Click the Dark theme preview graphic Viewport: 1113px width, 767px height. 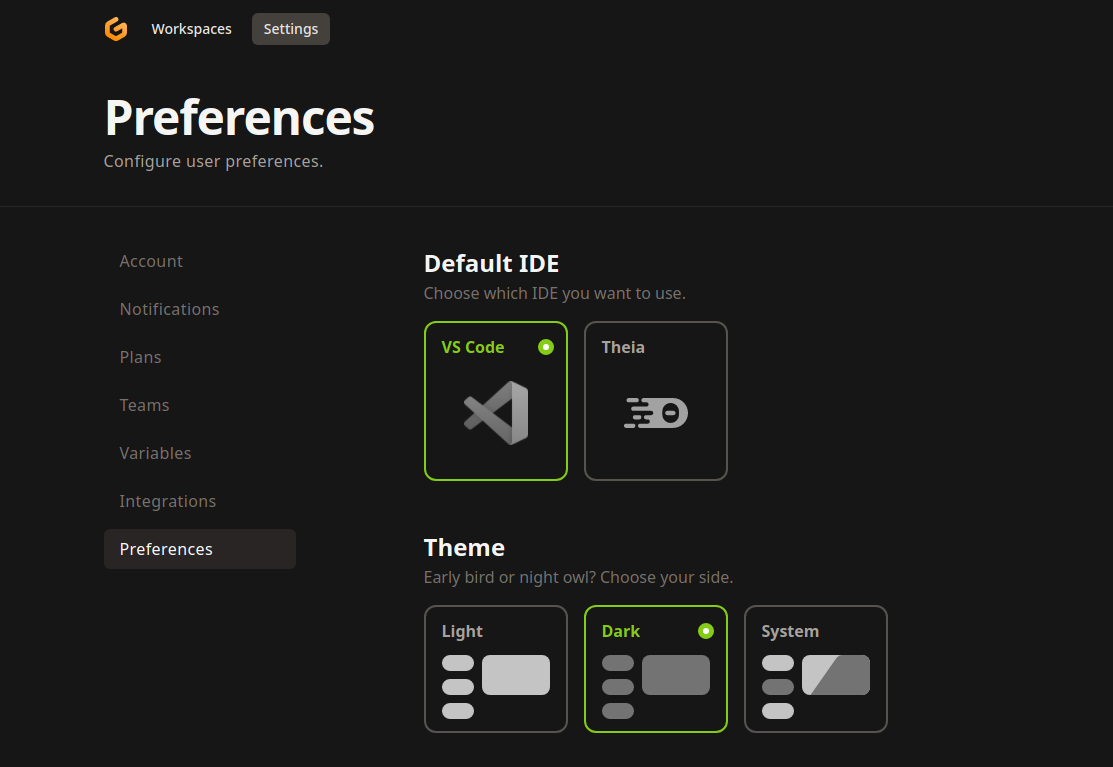656,687
